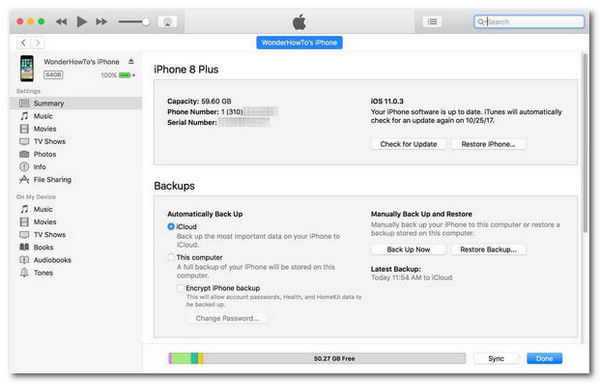Adjust the volume slider knob
This screenshot has height=384, width=600.
[146, 22]
